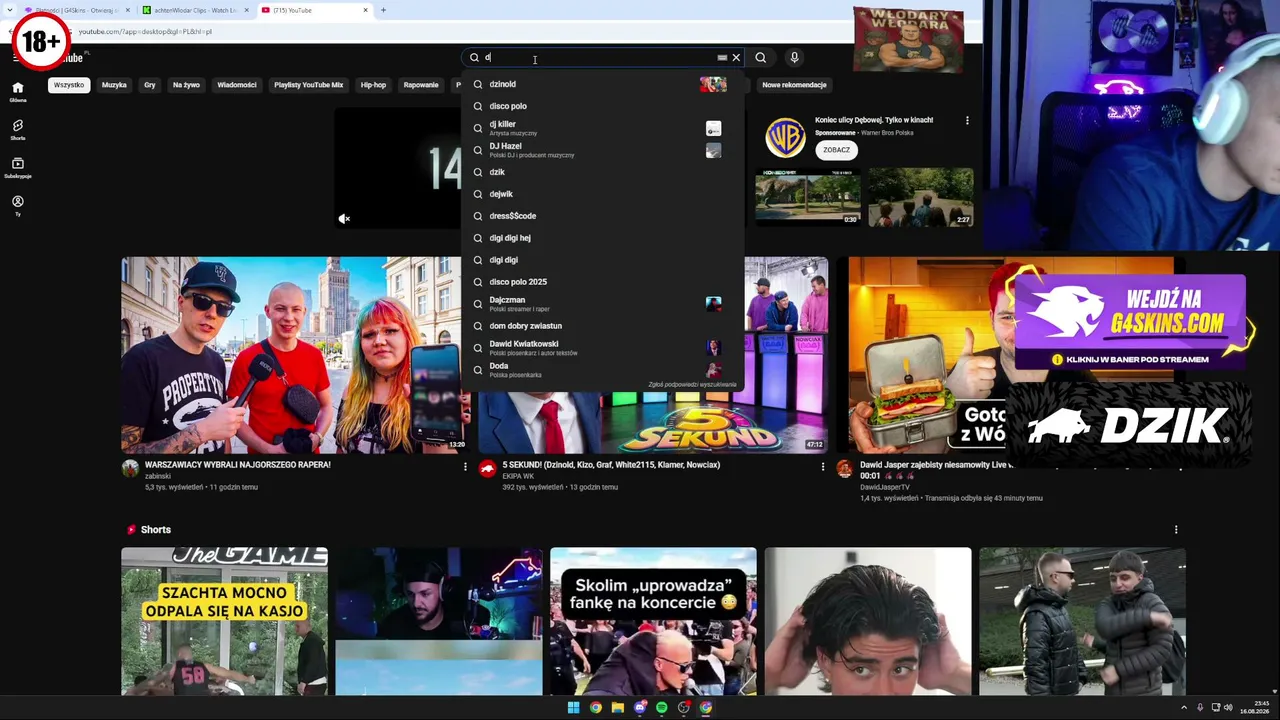Select the dejwik search suggestion
The height and width of the screenshot is (720, 1280).
point(603,194)
